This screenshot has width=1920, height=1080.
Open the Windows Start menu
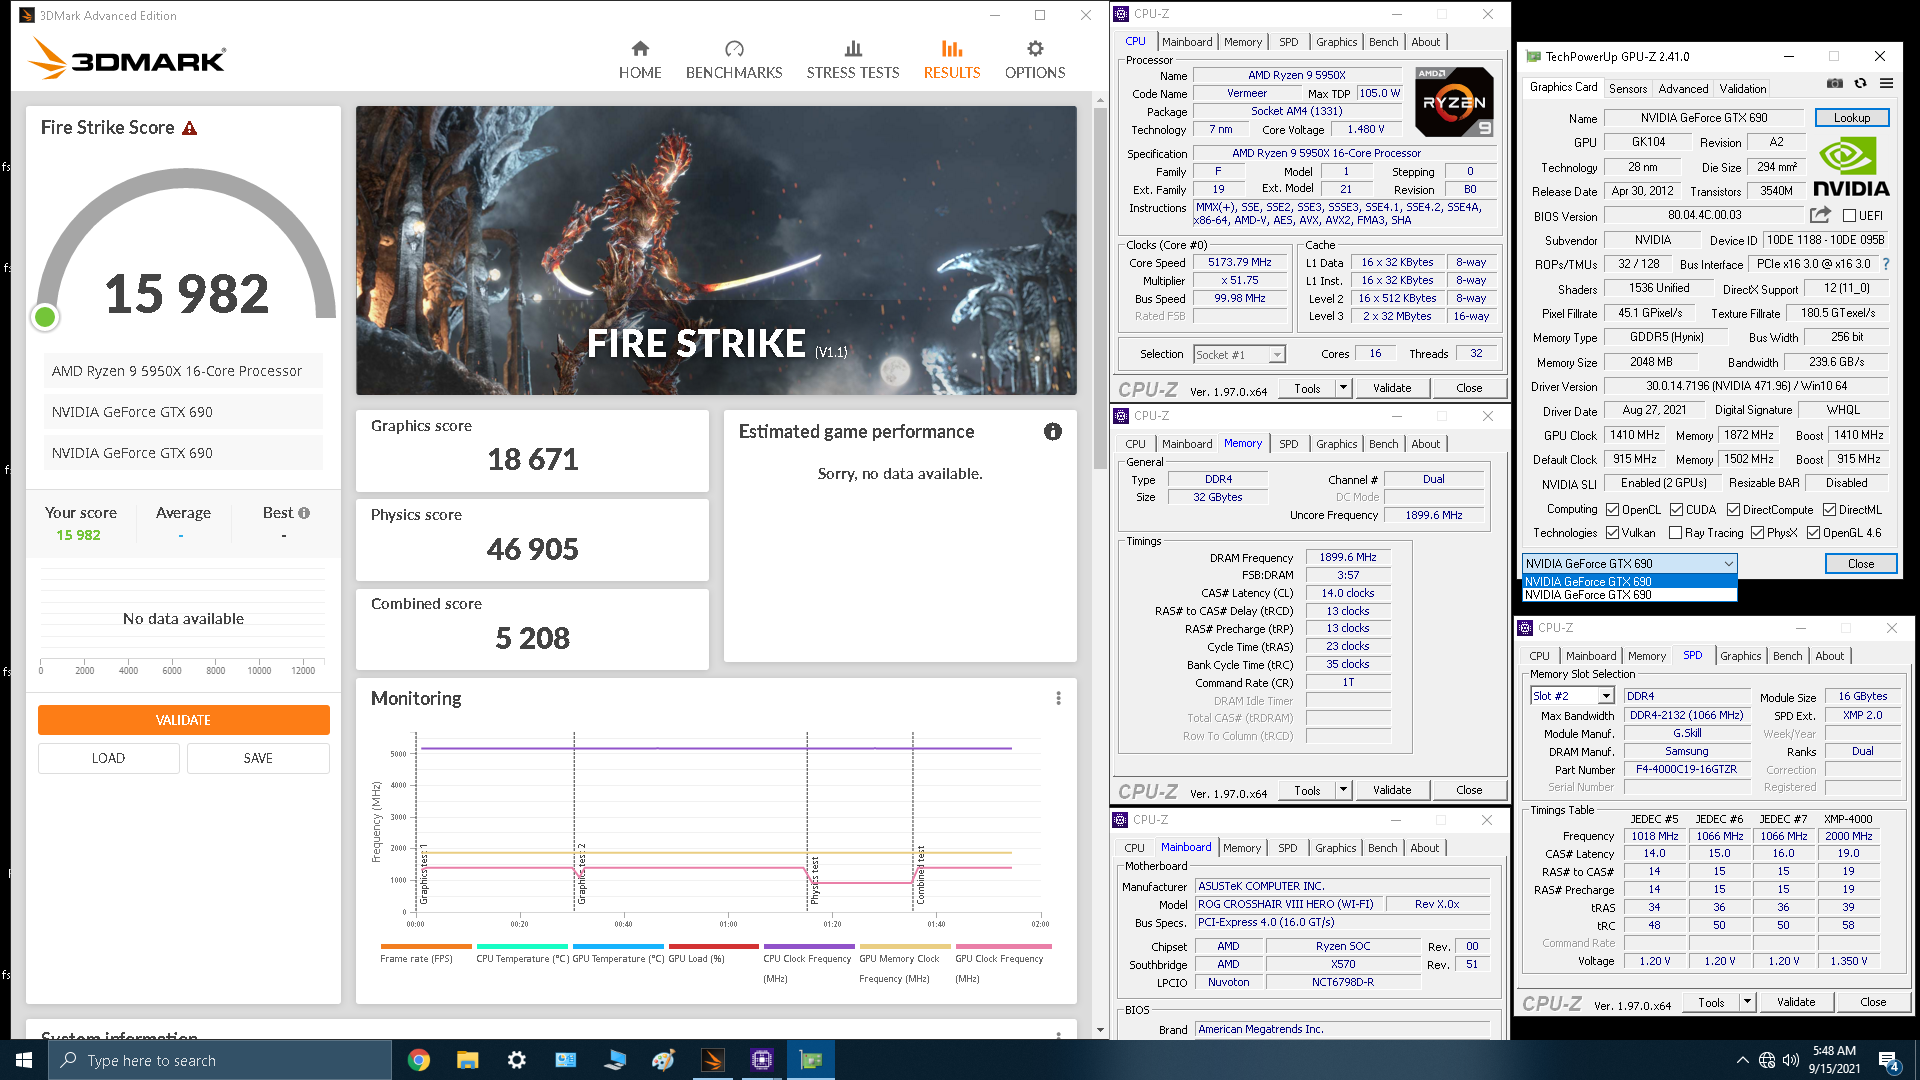point(24,1060)
